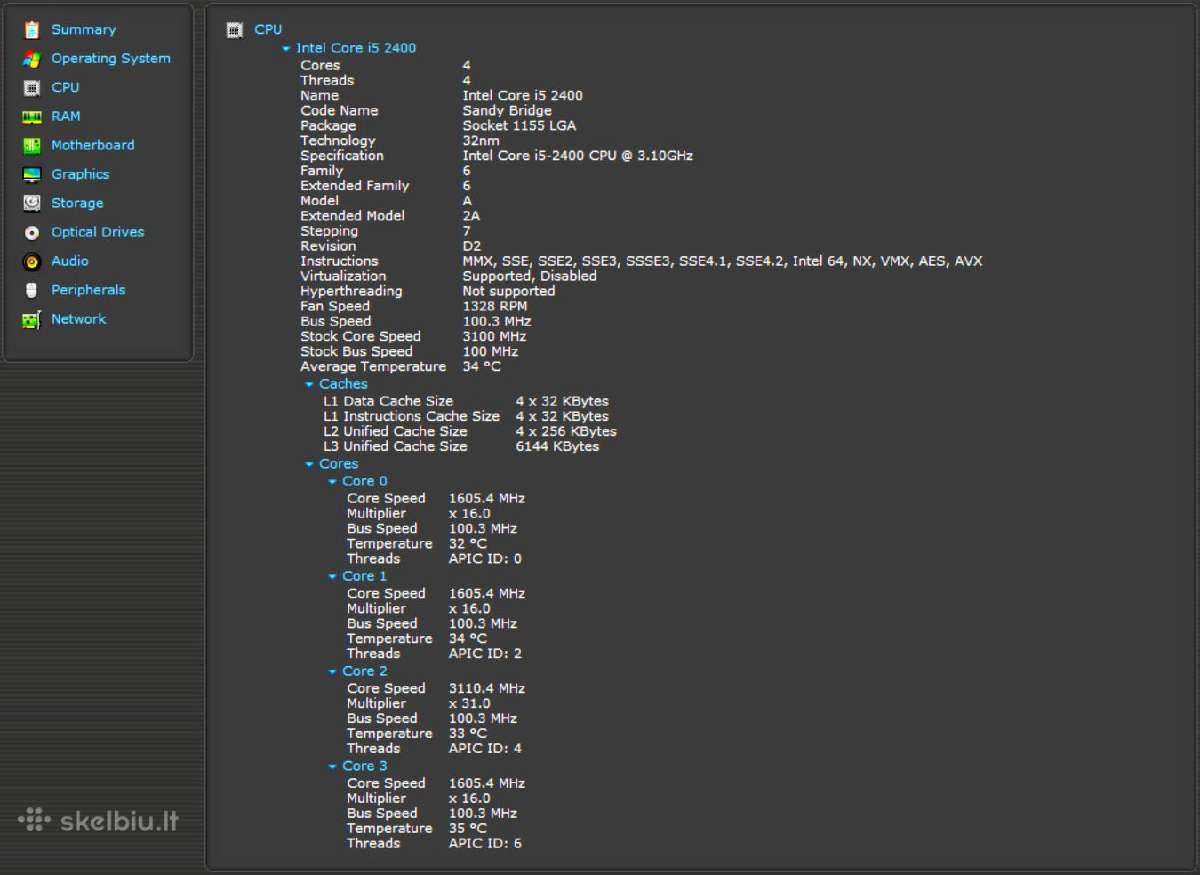Click the Hyperthreading value Not supported
Image resolution: width=1200 pixels, height=875 pixels.
click(x=509, y=291)
